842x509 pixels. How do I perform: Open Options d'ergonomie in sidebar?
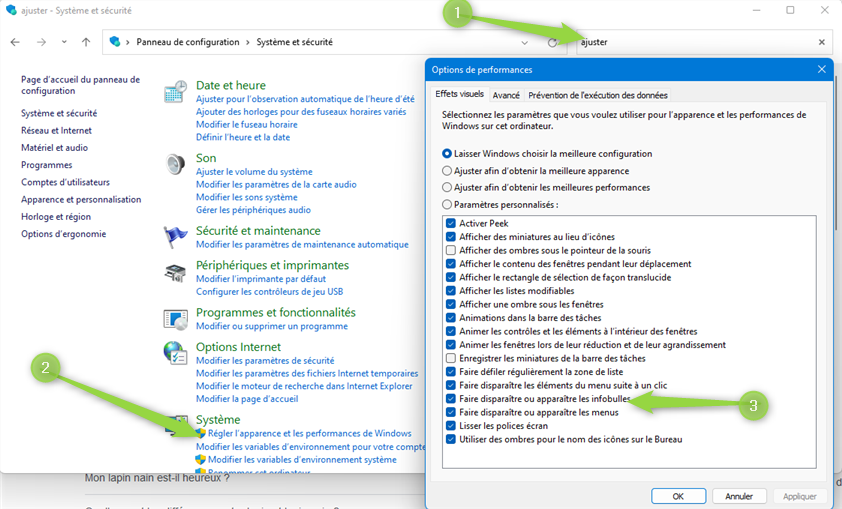(x=63, y=234)
